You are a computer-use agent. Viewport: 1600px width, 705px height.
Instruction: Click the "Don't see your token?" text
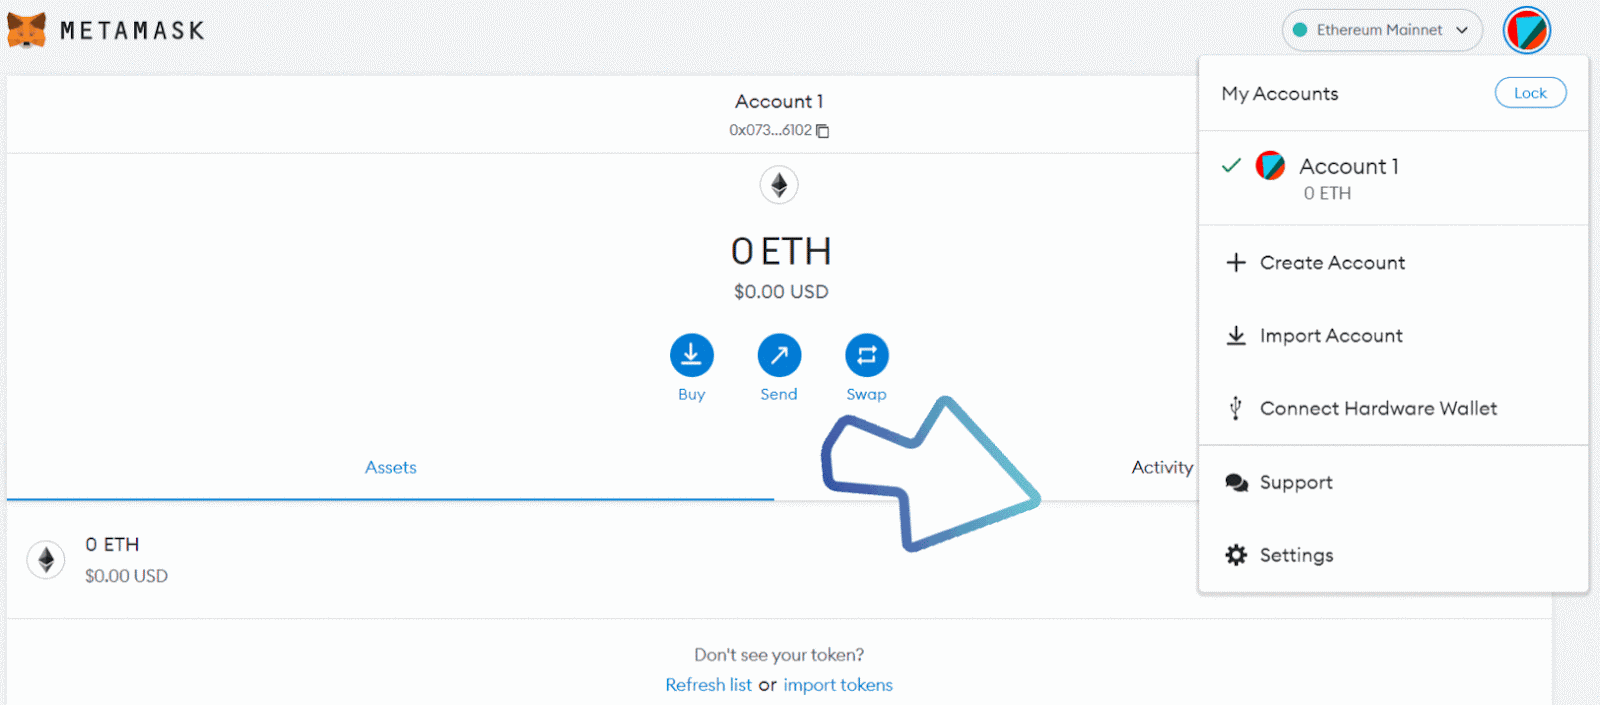pos(779,655)
